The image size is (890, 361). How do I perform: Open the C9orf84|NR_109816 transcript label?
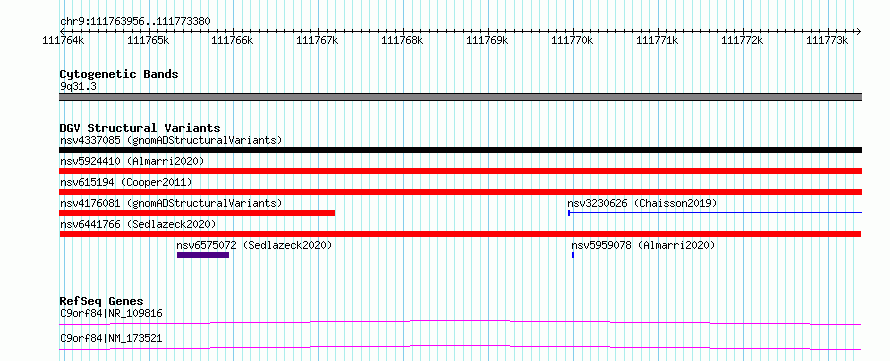click(x=111, y=313)
